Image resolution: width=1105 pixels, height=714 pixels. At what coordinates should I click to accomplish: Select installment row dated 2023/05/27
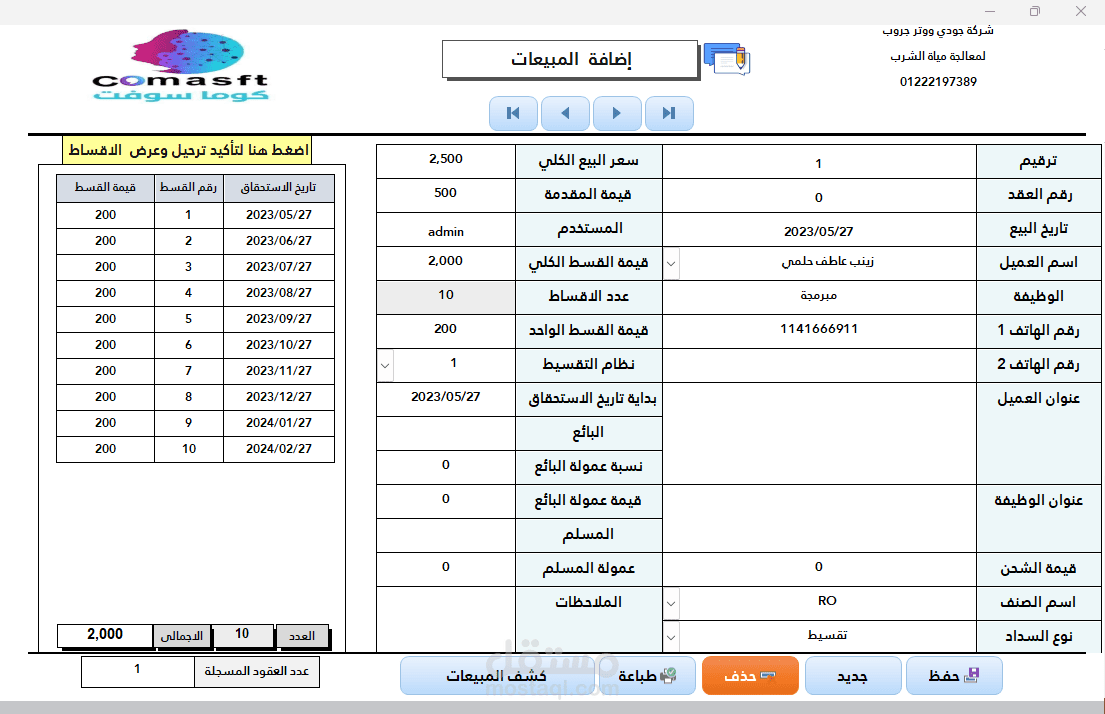click(x=195, y=215)
